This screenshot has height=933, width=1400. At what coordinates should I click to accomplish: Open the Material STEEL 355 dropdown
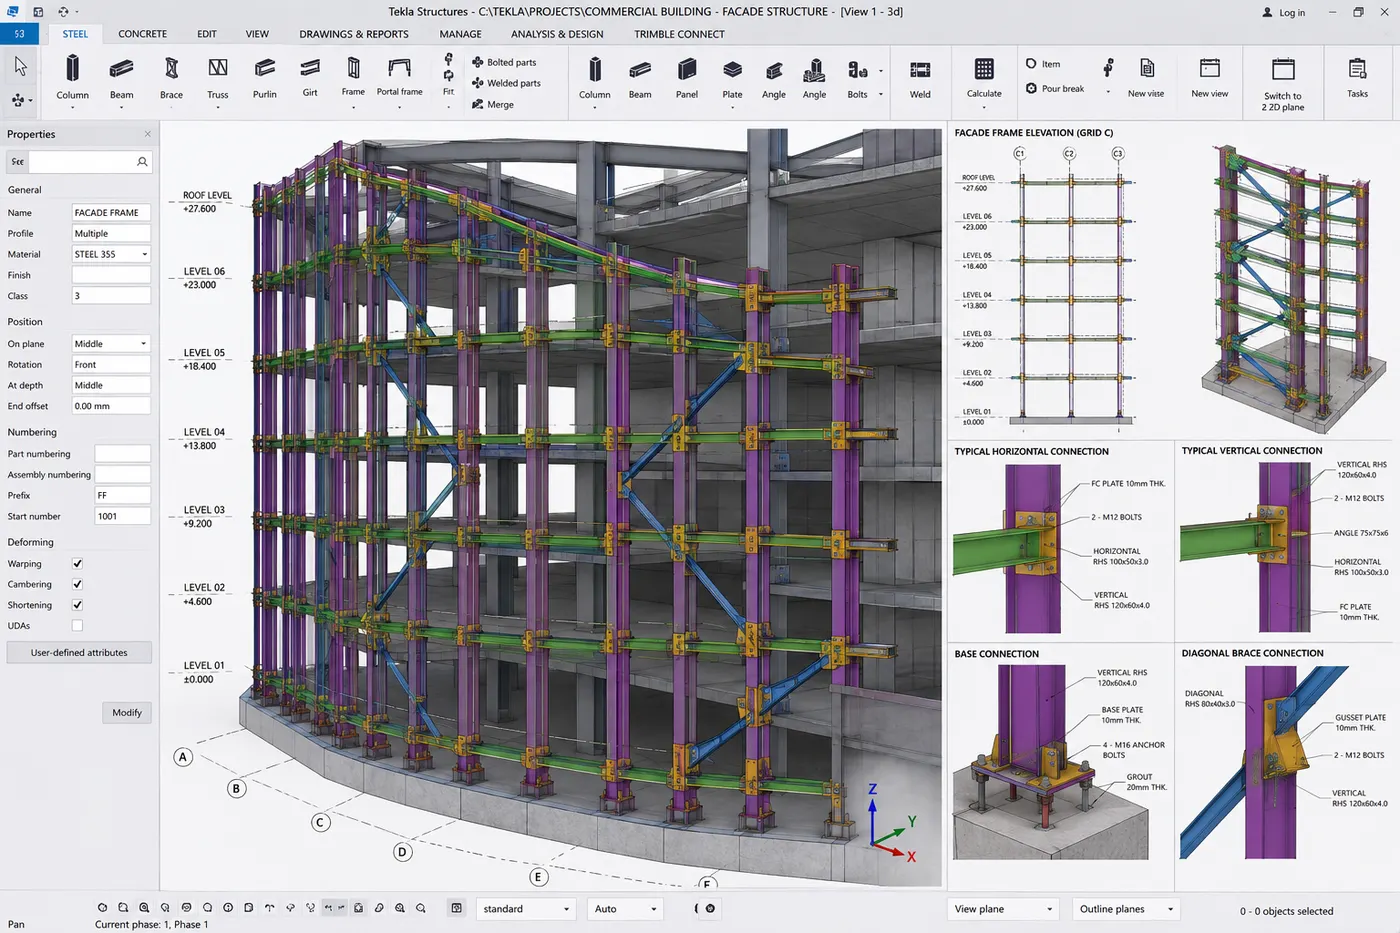pos(111,254)
